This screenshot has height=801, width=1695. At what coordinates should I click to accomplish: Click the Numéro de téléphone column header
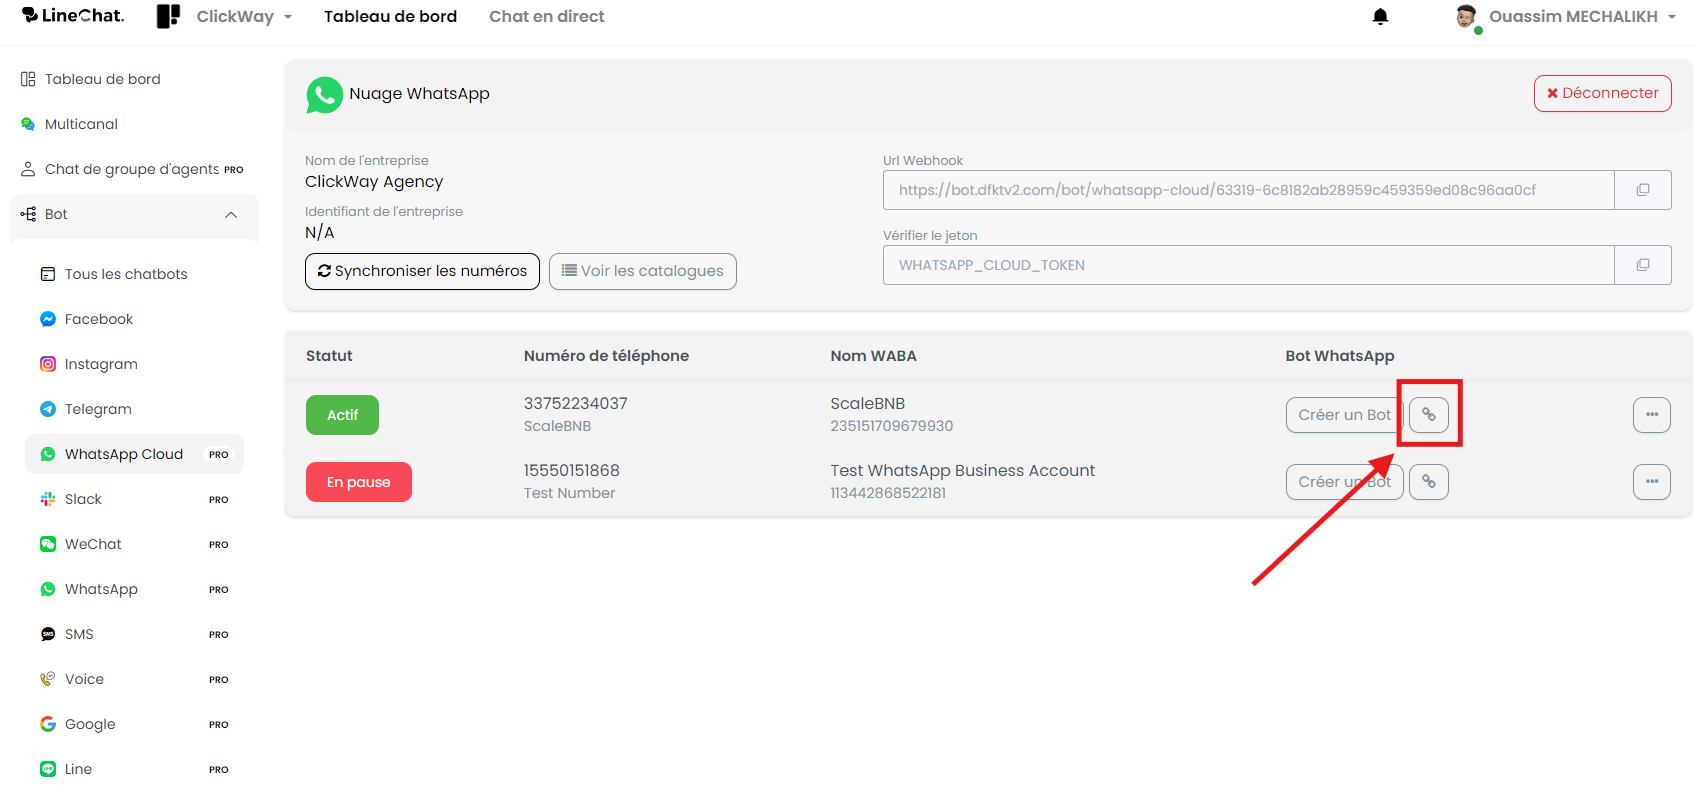click(x=606, y=356)
